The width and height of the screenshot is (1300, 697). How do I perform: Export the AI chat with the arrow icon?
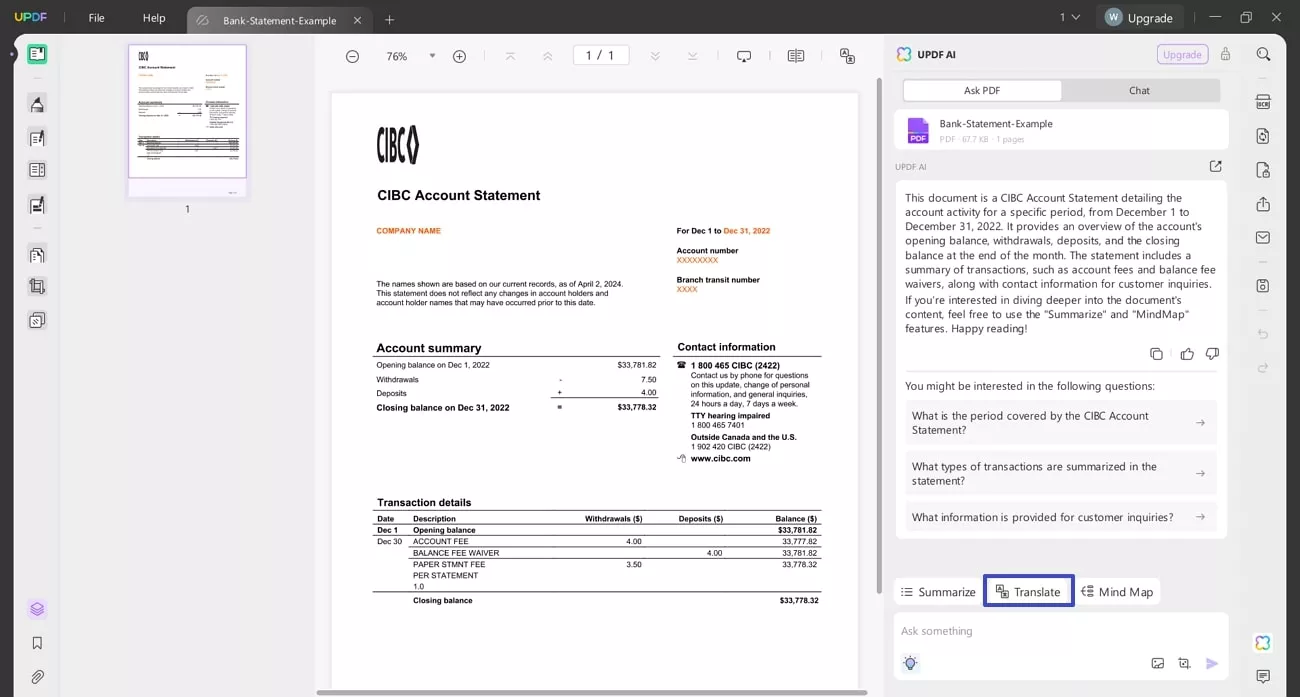(1215, 166)
